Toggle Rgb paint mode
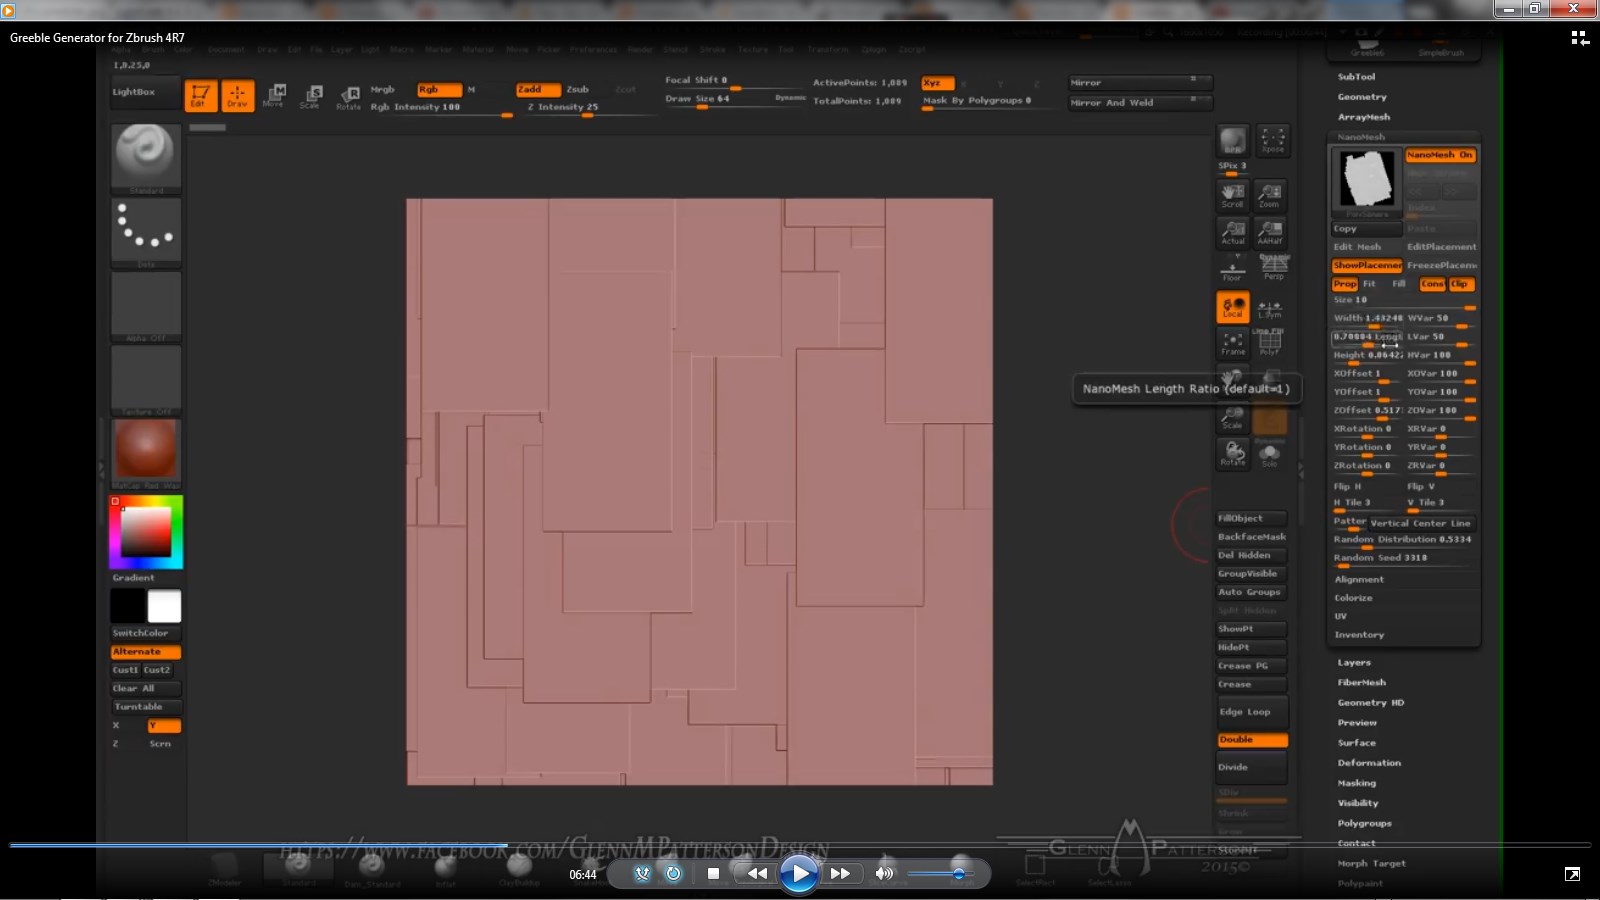The width and height of the screenshot is (1600, 900). click(x=438, y=89)
